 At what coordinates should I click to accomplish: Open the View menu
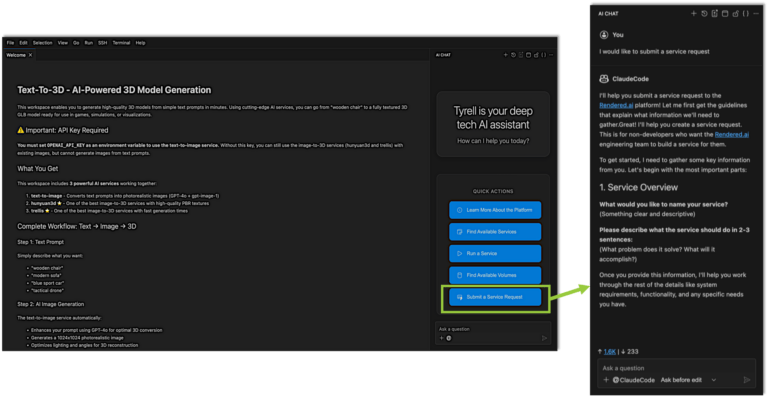[63, 43]
